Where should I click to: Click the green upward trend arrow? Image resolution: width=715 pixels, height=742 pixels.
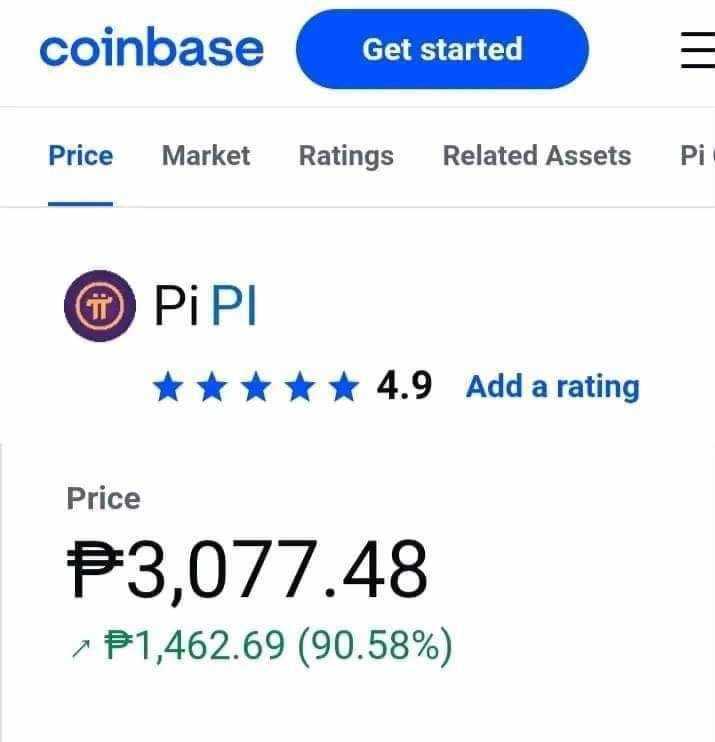tap(81, 648)
